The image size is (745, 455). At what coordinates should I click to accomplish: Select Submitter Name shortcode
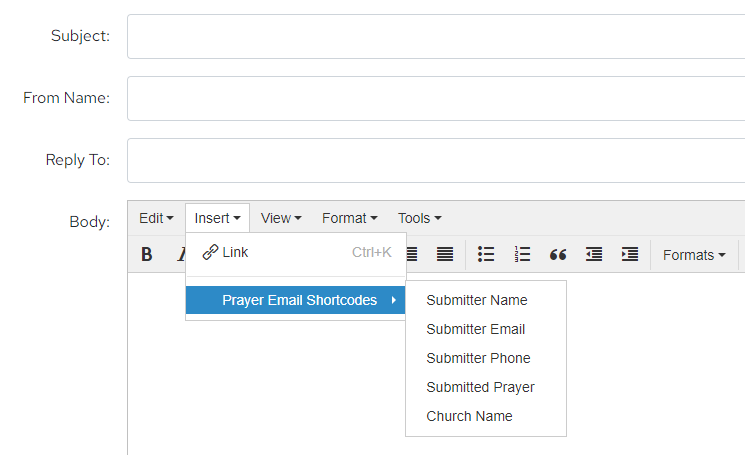[476, 300]
